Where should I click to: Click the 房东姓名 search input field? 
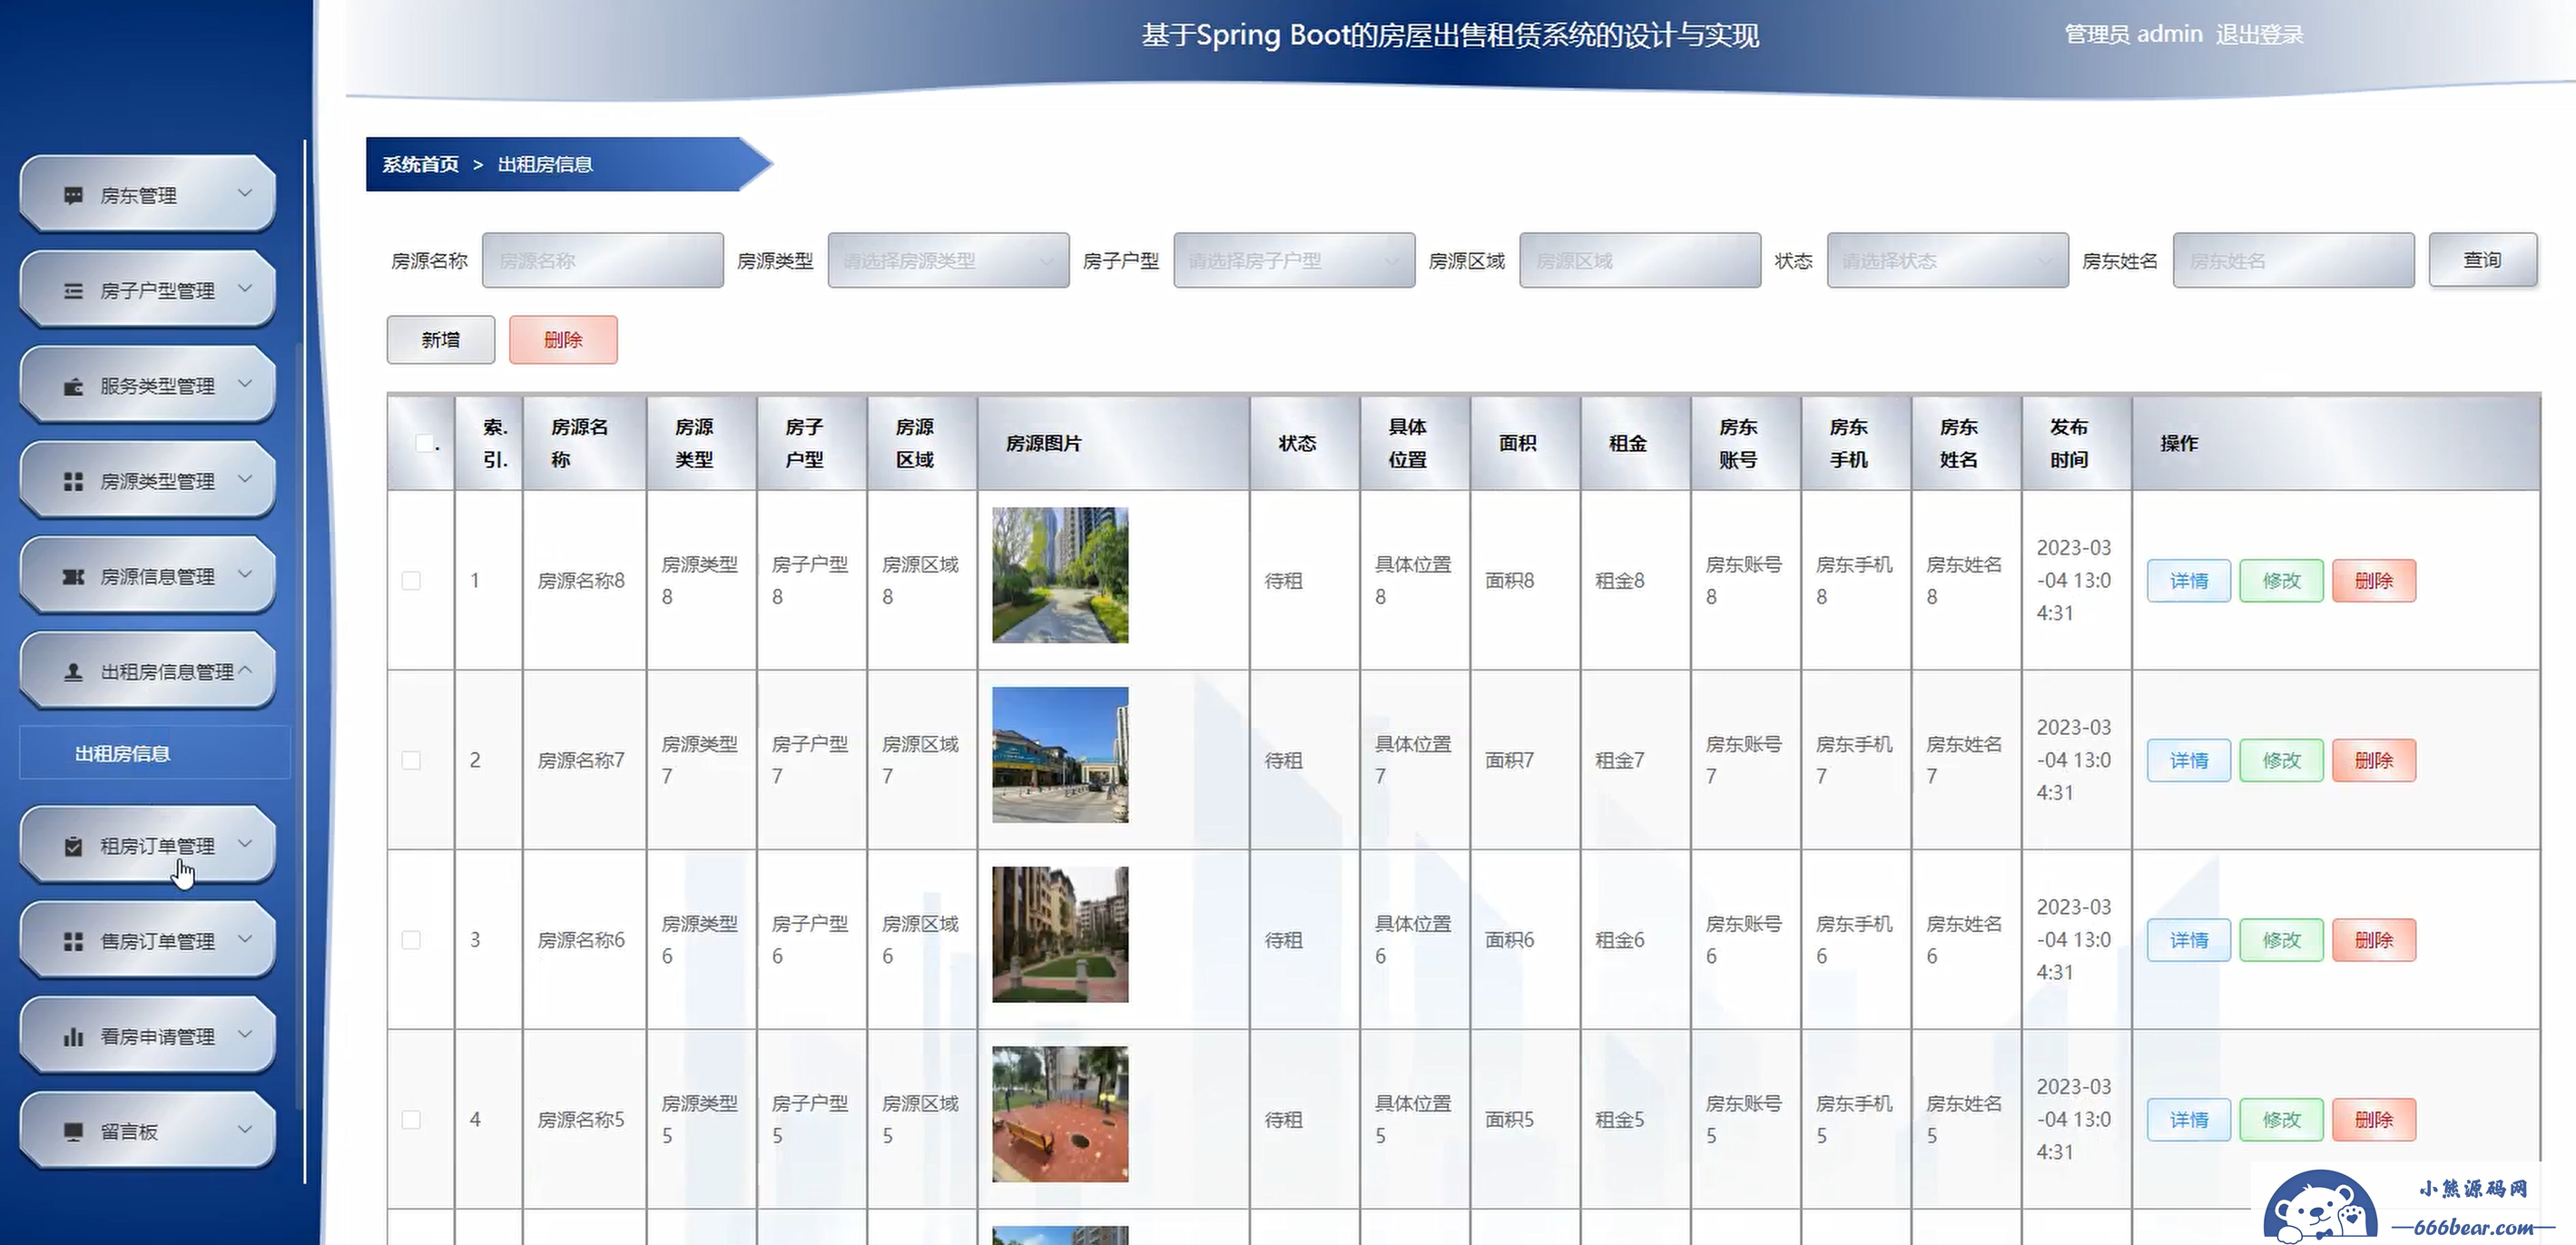point(2293,261)
